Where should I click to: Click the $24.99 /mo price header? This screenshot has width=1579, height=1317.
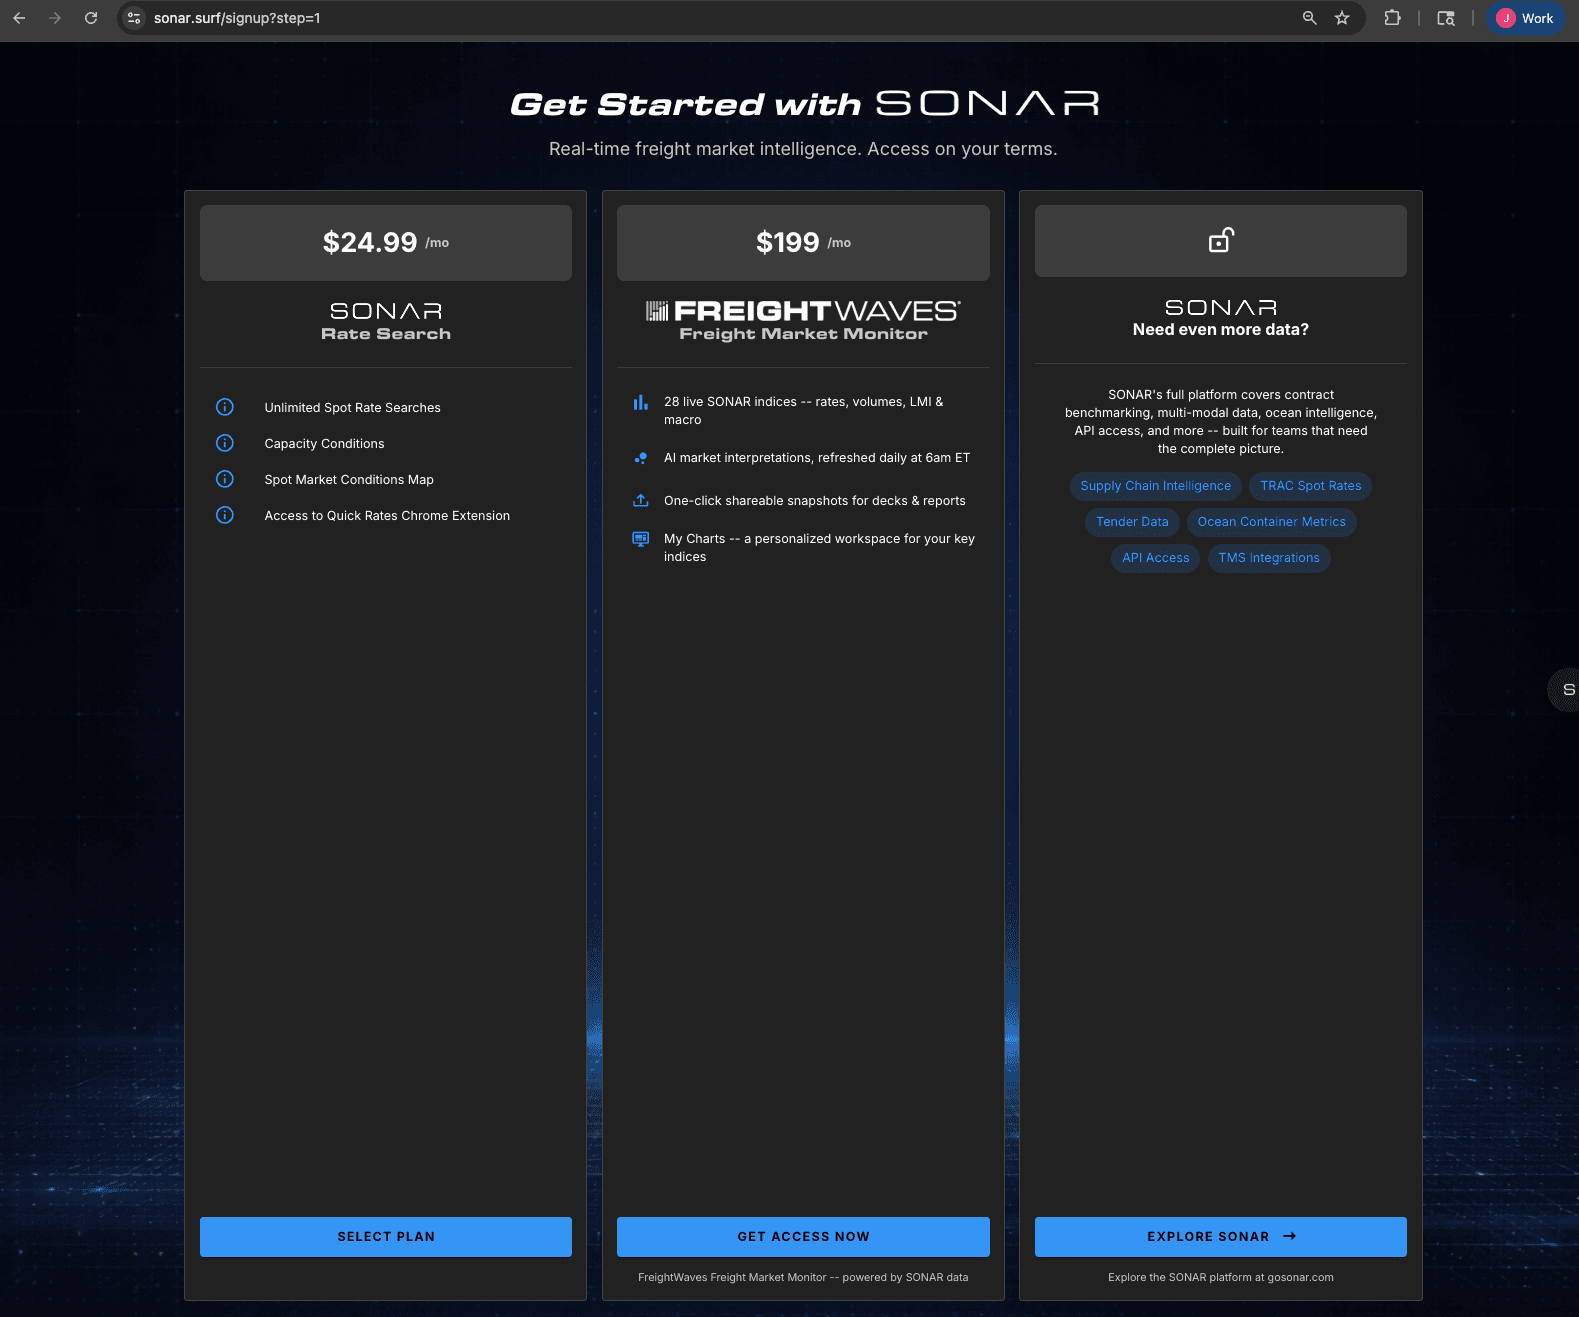coord(386,243)
